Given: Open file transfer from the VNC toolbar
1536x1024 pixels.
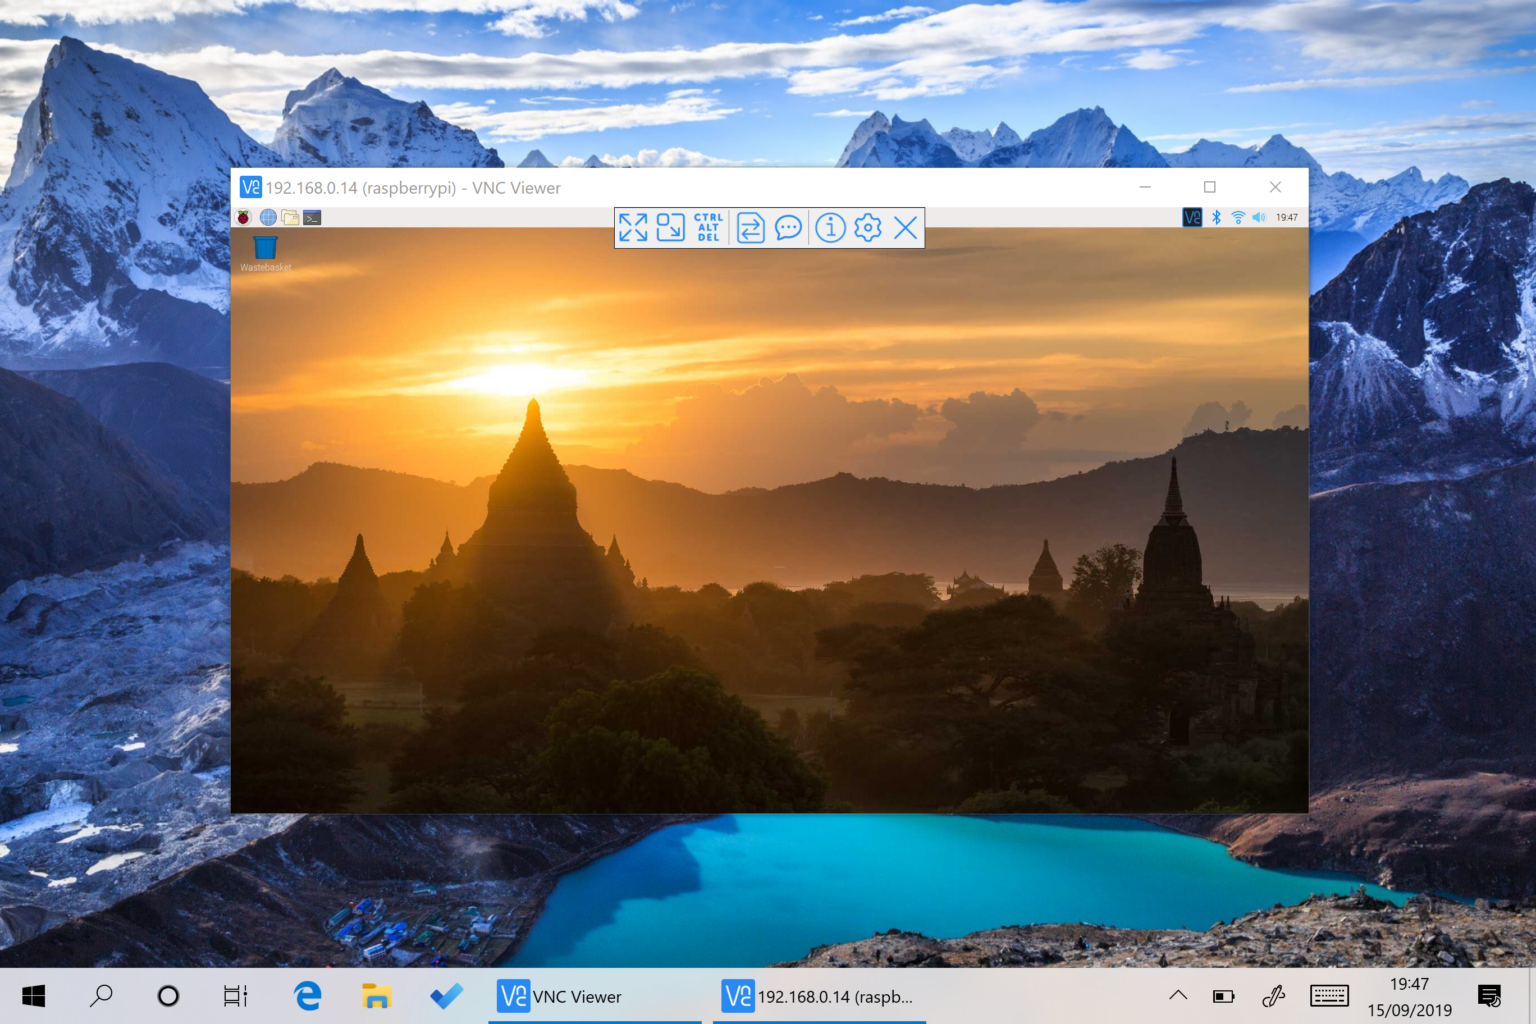Looking at the screenshot, I should tap(749, 228).
